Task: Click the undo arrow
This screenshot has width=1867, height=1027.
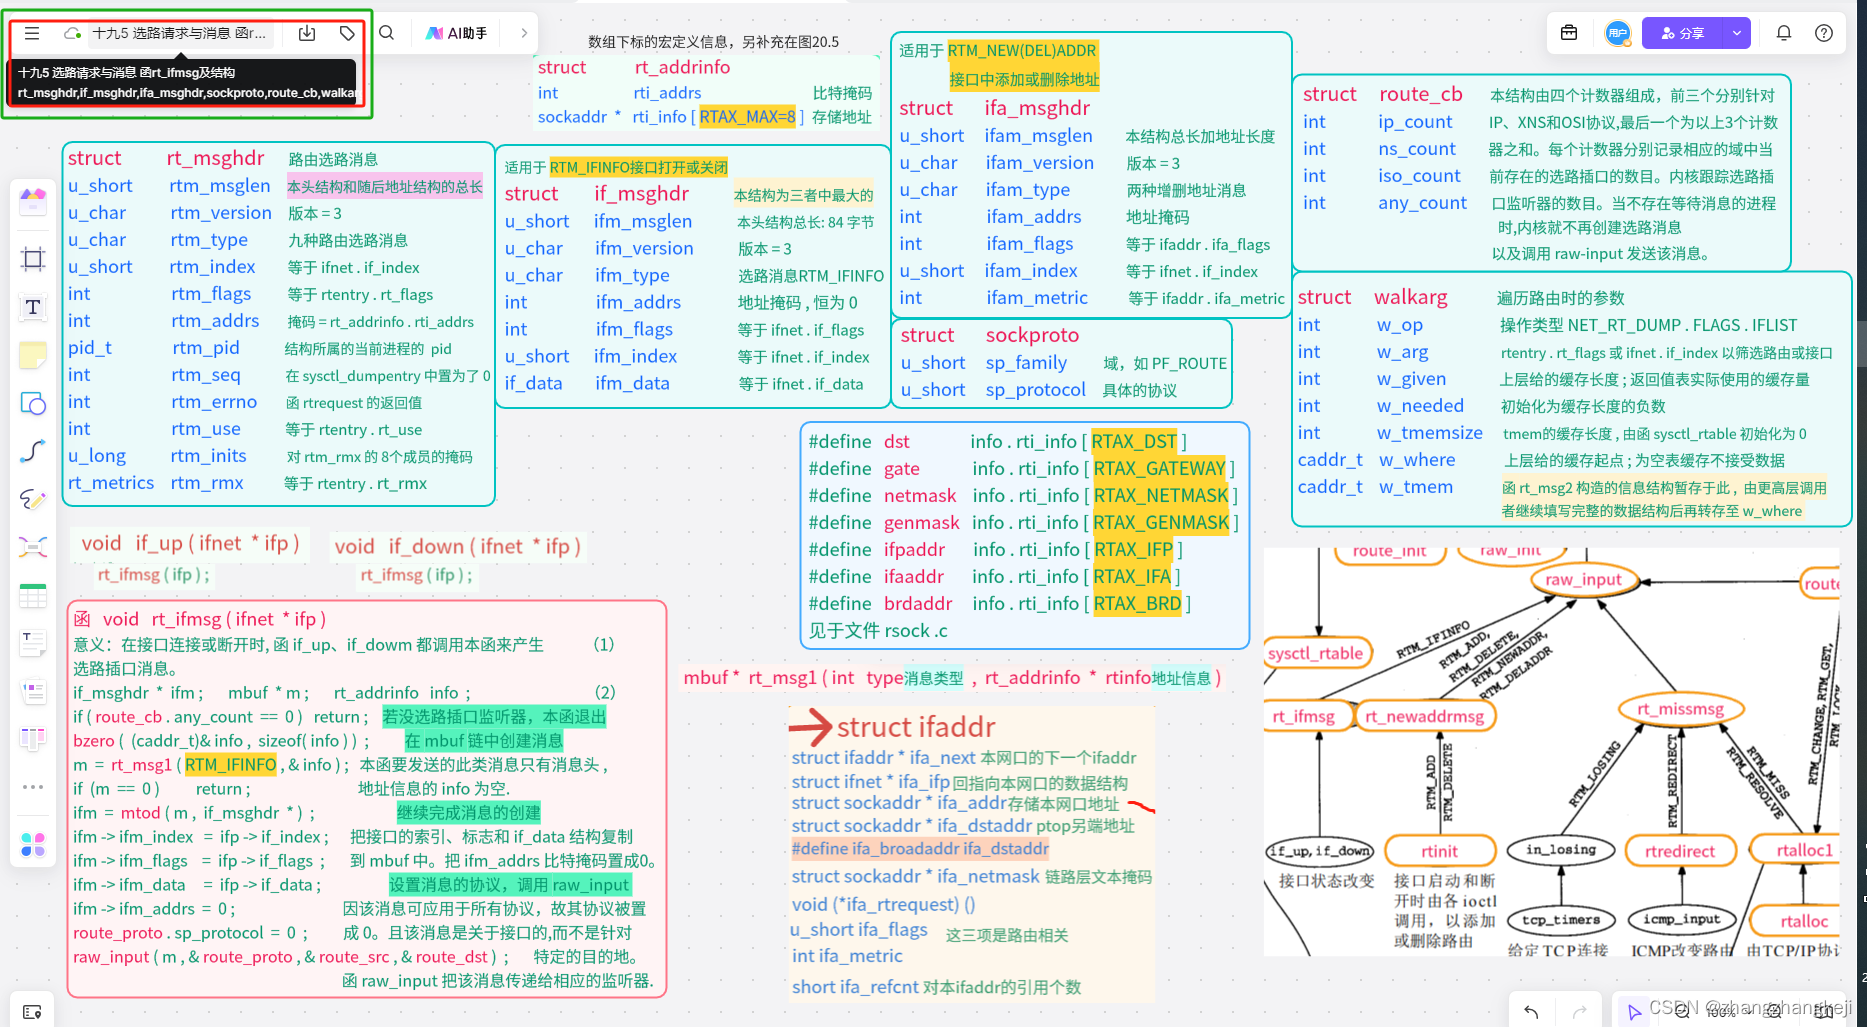Action: [x=1531, y=1012]
